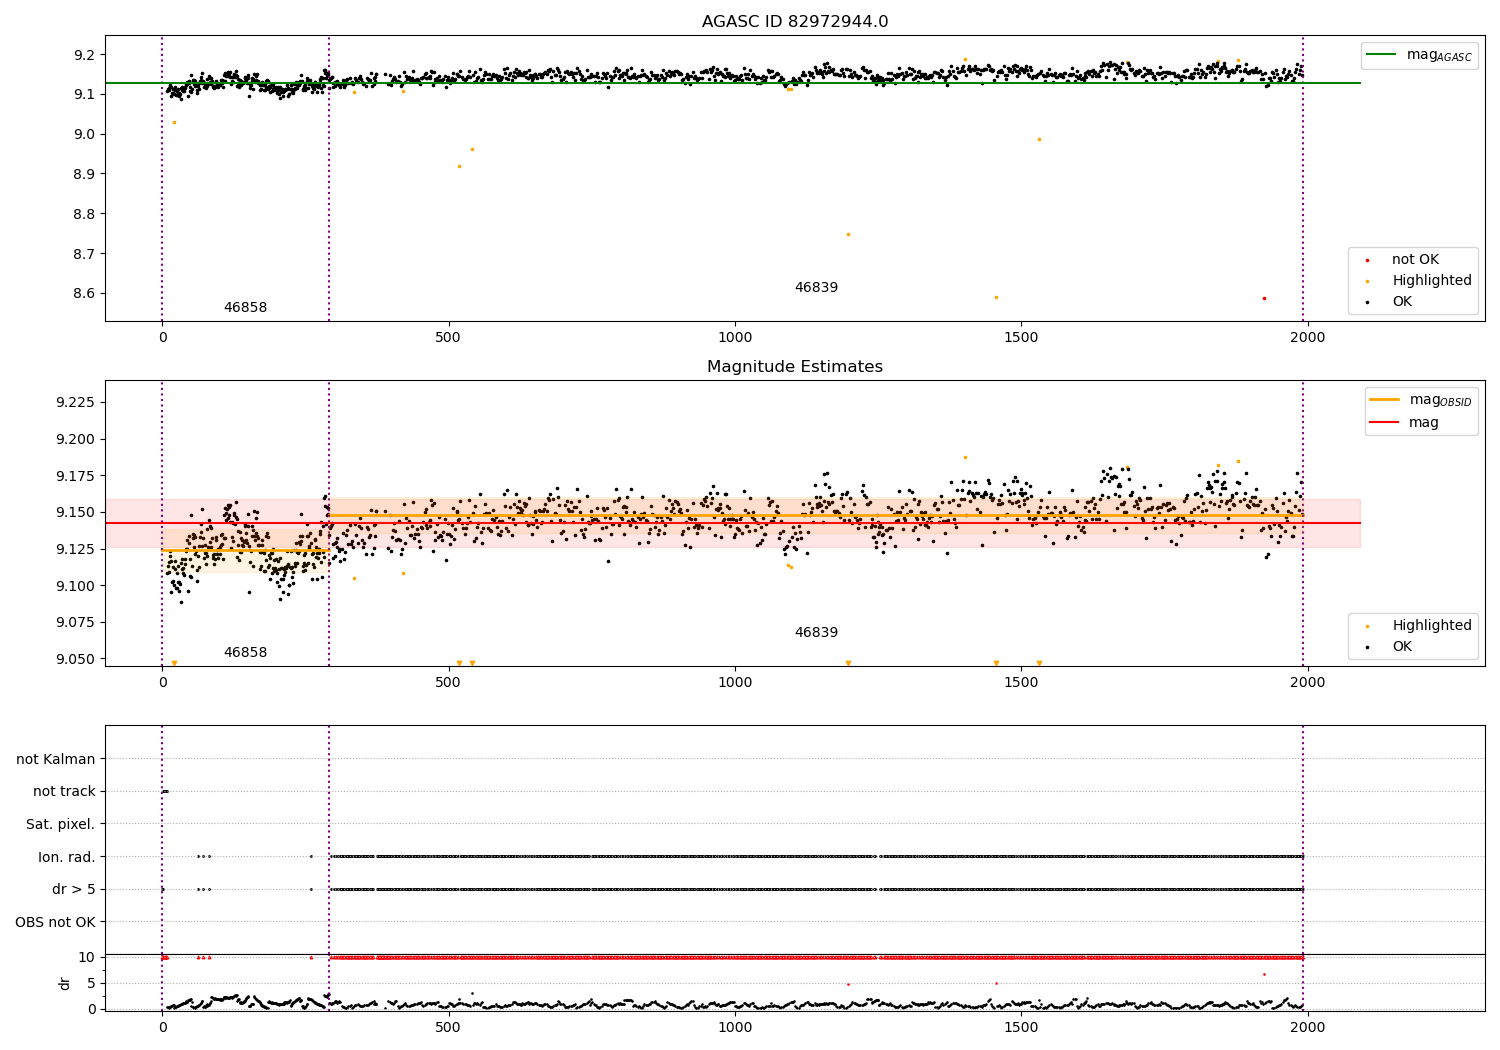The width and height of the screenshot is (1500, 1050).
Task: Click x-axis tick 500 in the AGASC ID plot
Action: pos(448,338)
